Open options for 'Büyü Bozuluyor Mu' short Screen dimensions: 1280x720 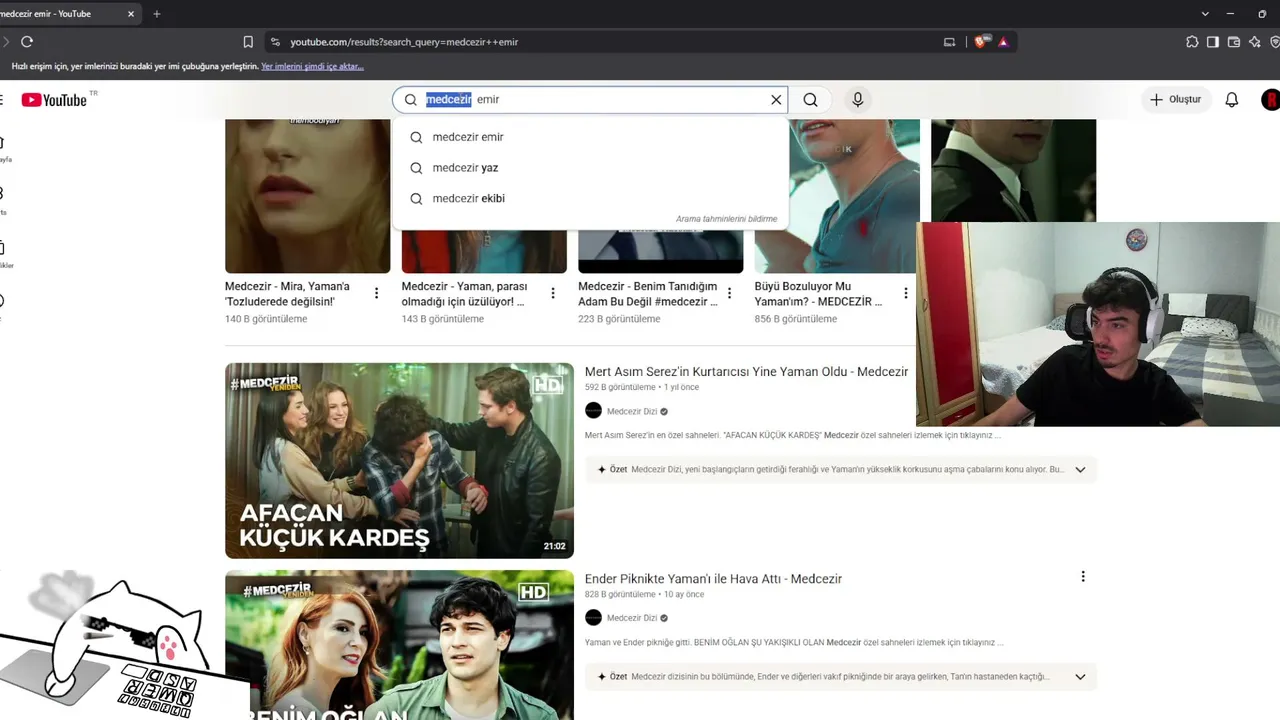click(906, 293)
